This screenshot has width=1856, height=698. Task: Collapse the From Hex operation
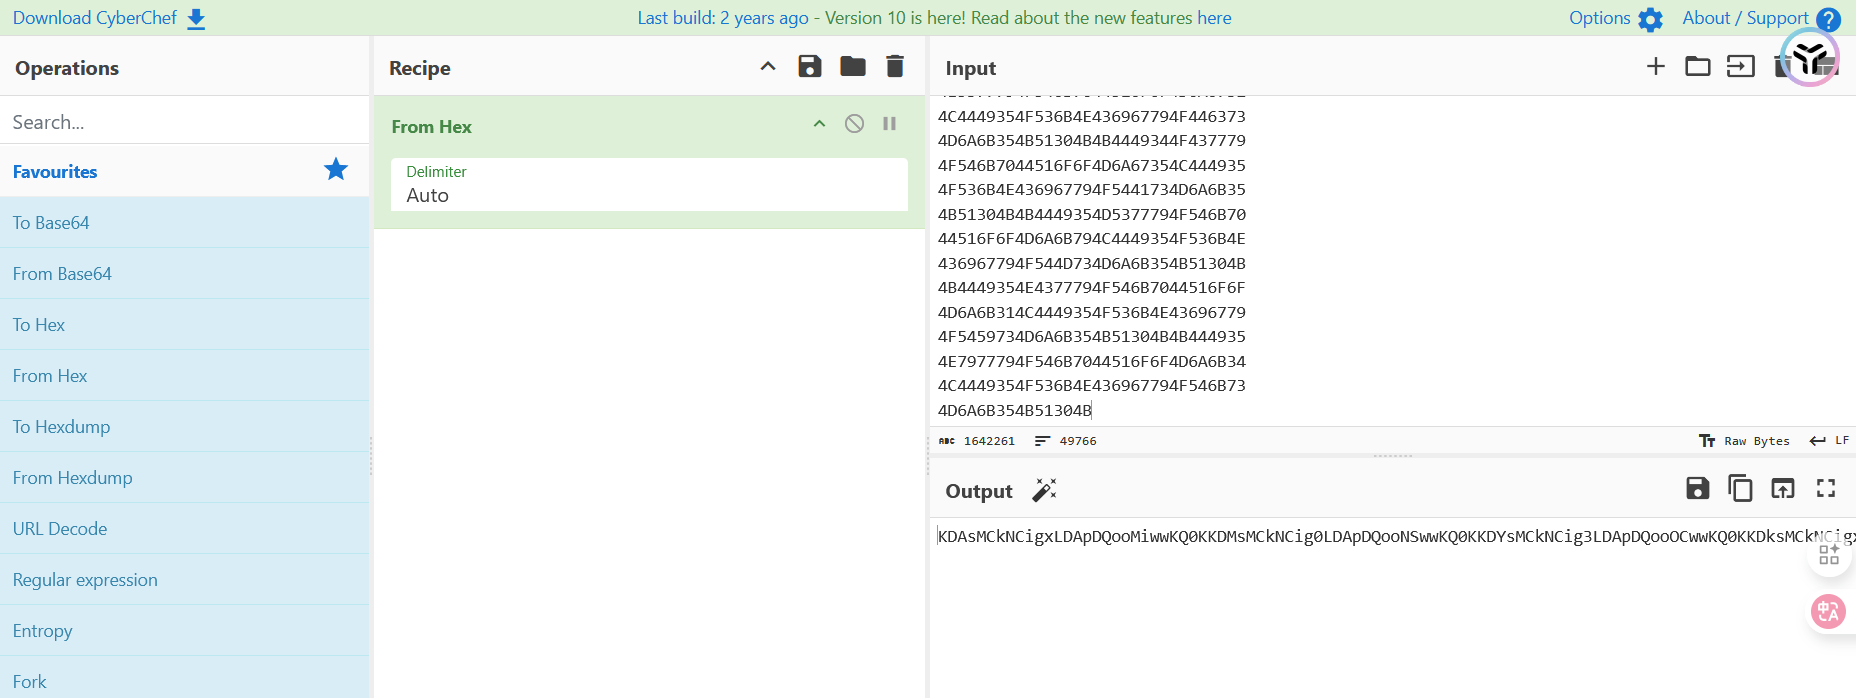pos(819,124)
